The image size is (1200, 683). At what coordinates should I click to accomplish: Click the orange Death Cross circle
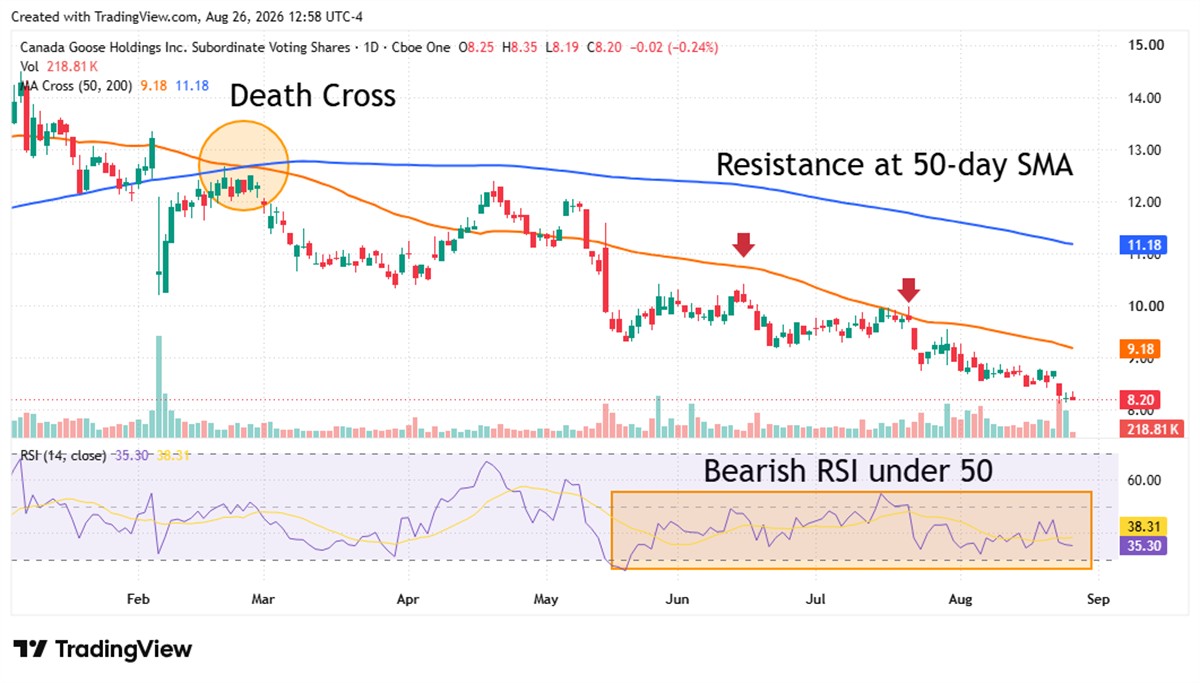(x=244, y=165)
